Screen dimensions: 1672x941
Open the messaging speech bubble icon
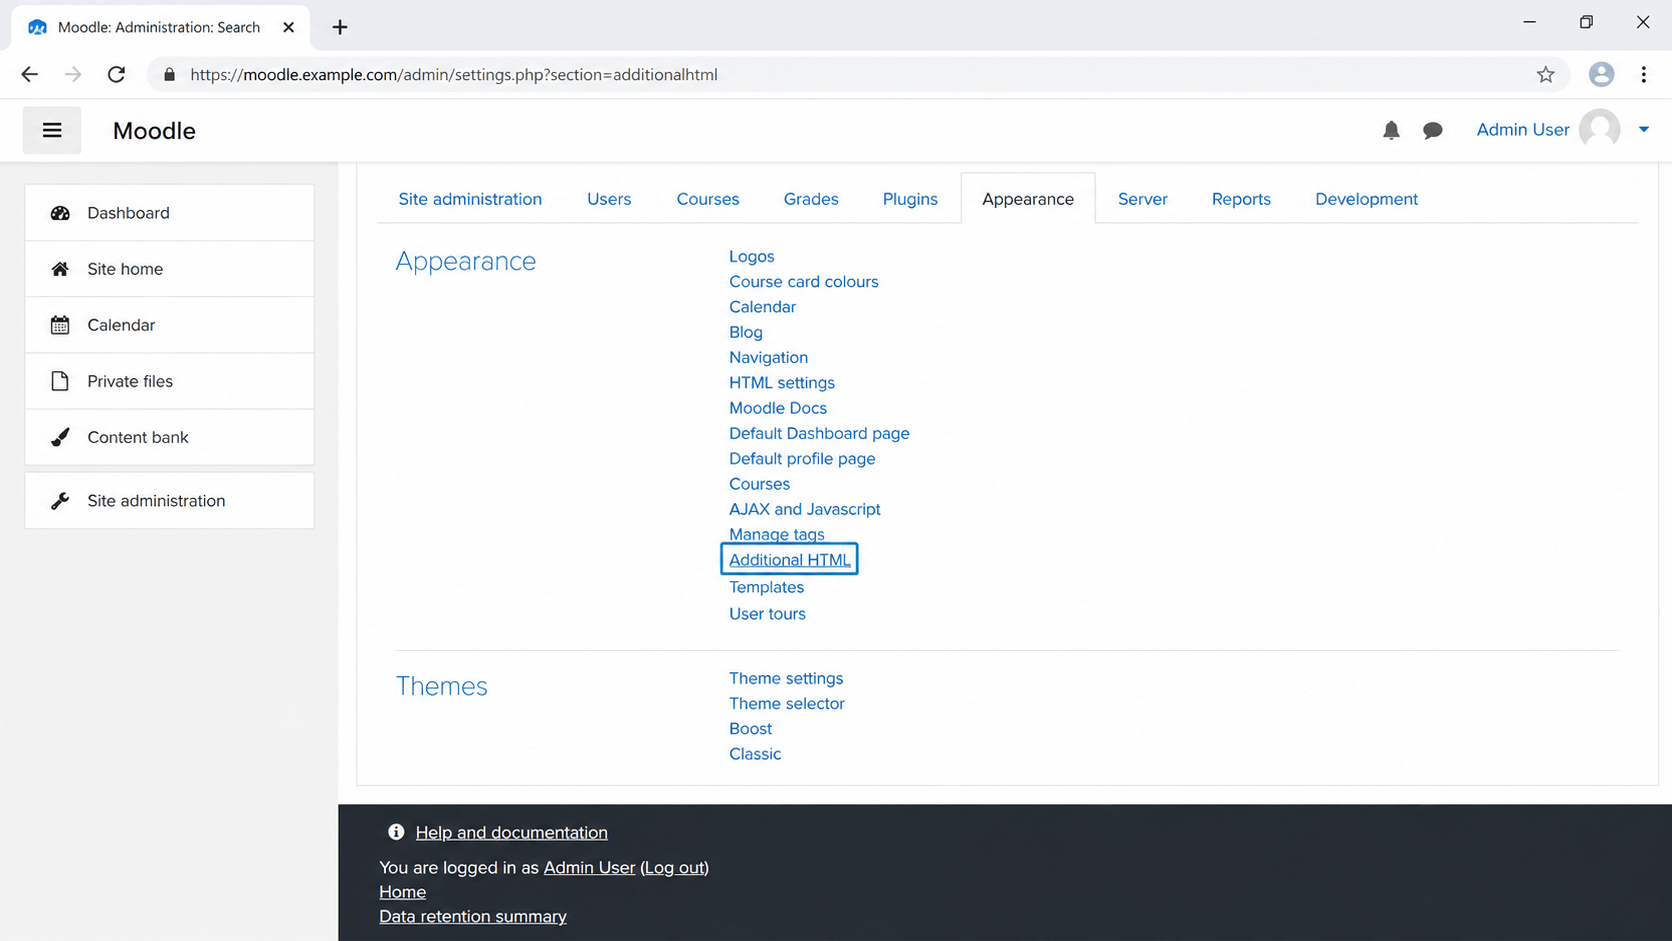pos(1432,130)
